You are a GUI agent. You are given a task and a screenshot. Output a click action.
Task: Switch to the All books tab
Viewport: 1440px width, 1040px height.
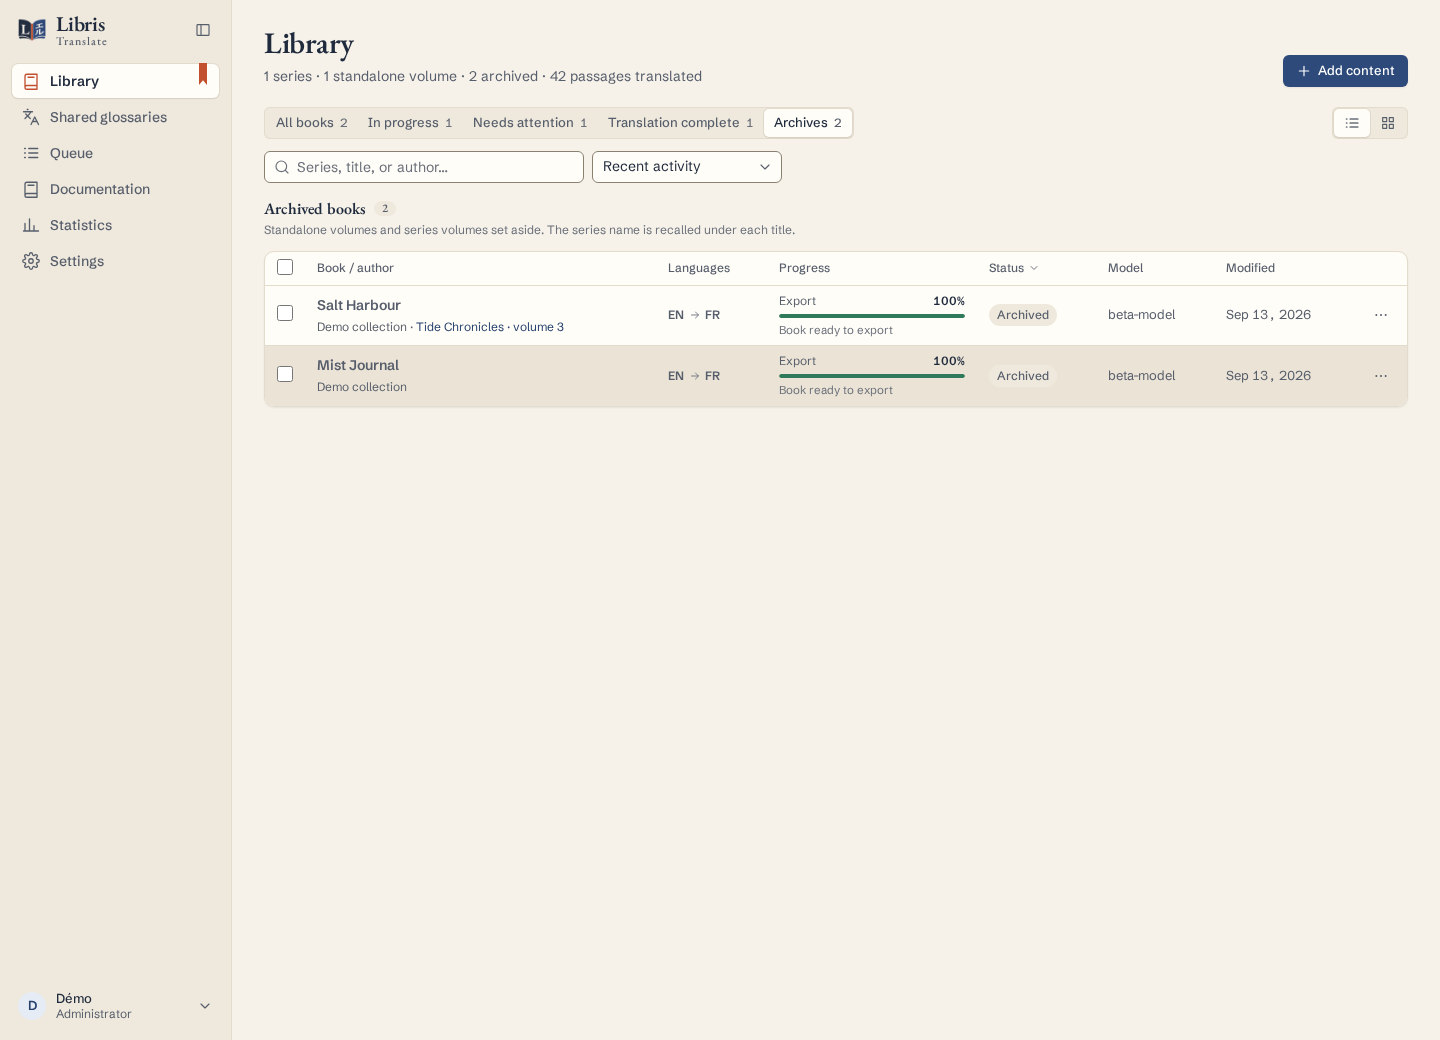tap(312, 123)
